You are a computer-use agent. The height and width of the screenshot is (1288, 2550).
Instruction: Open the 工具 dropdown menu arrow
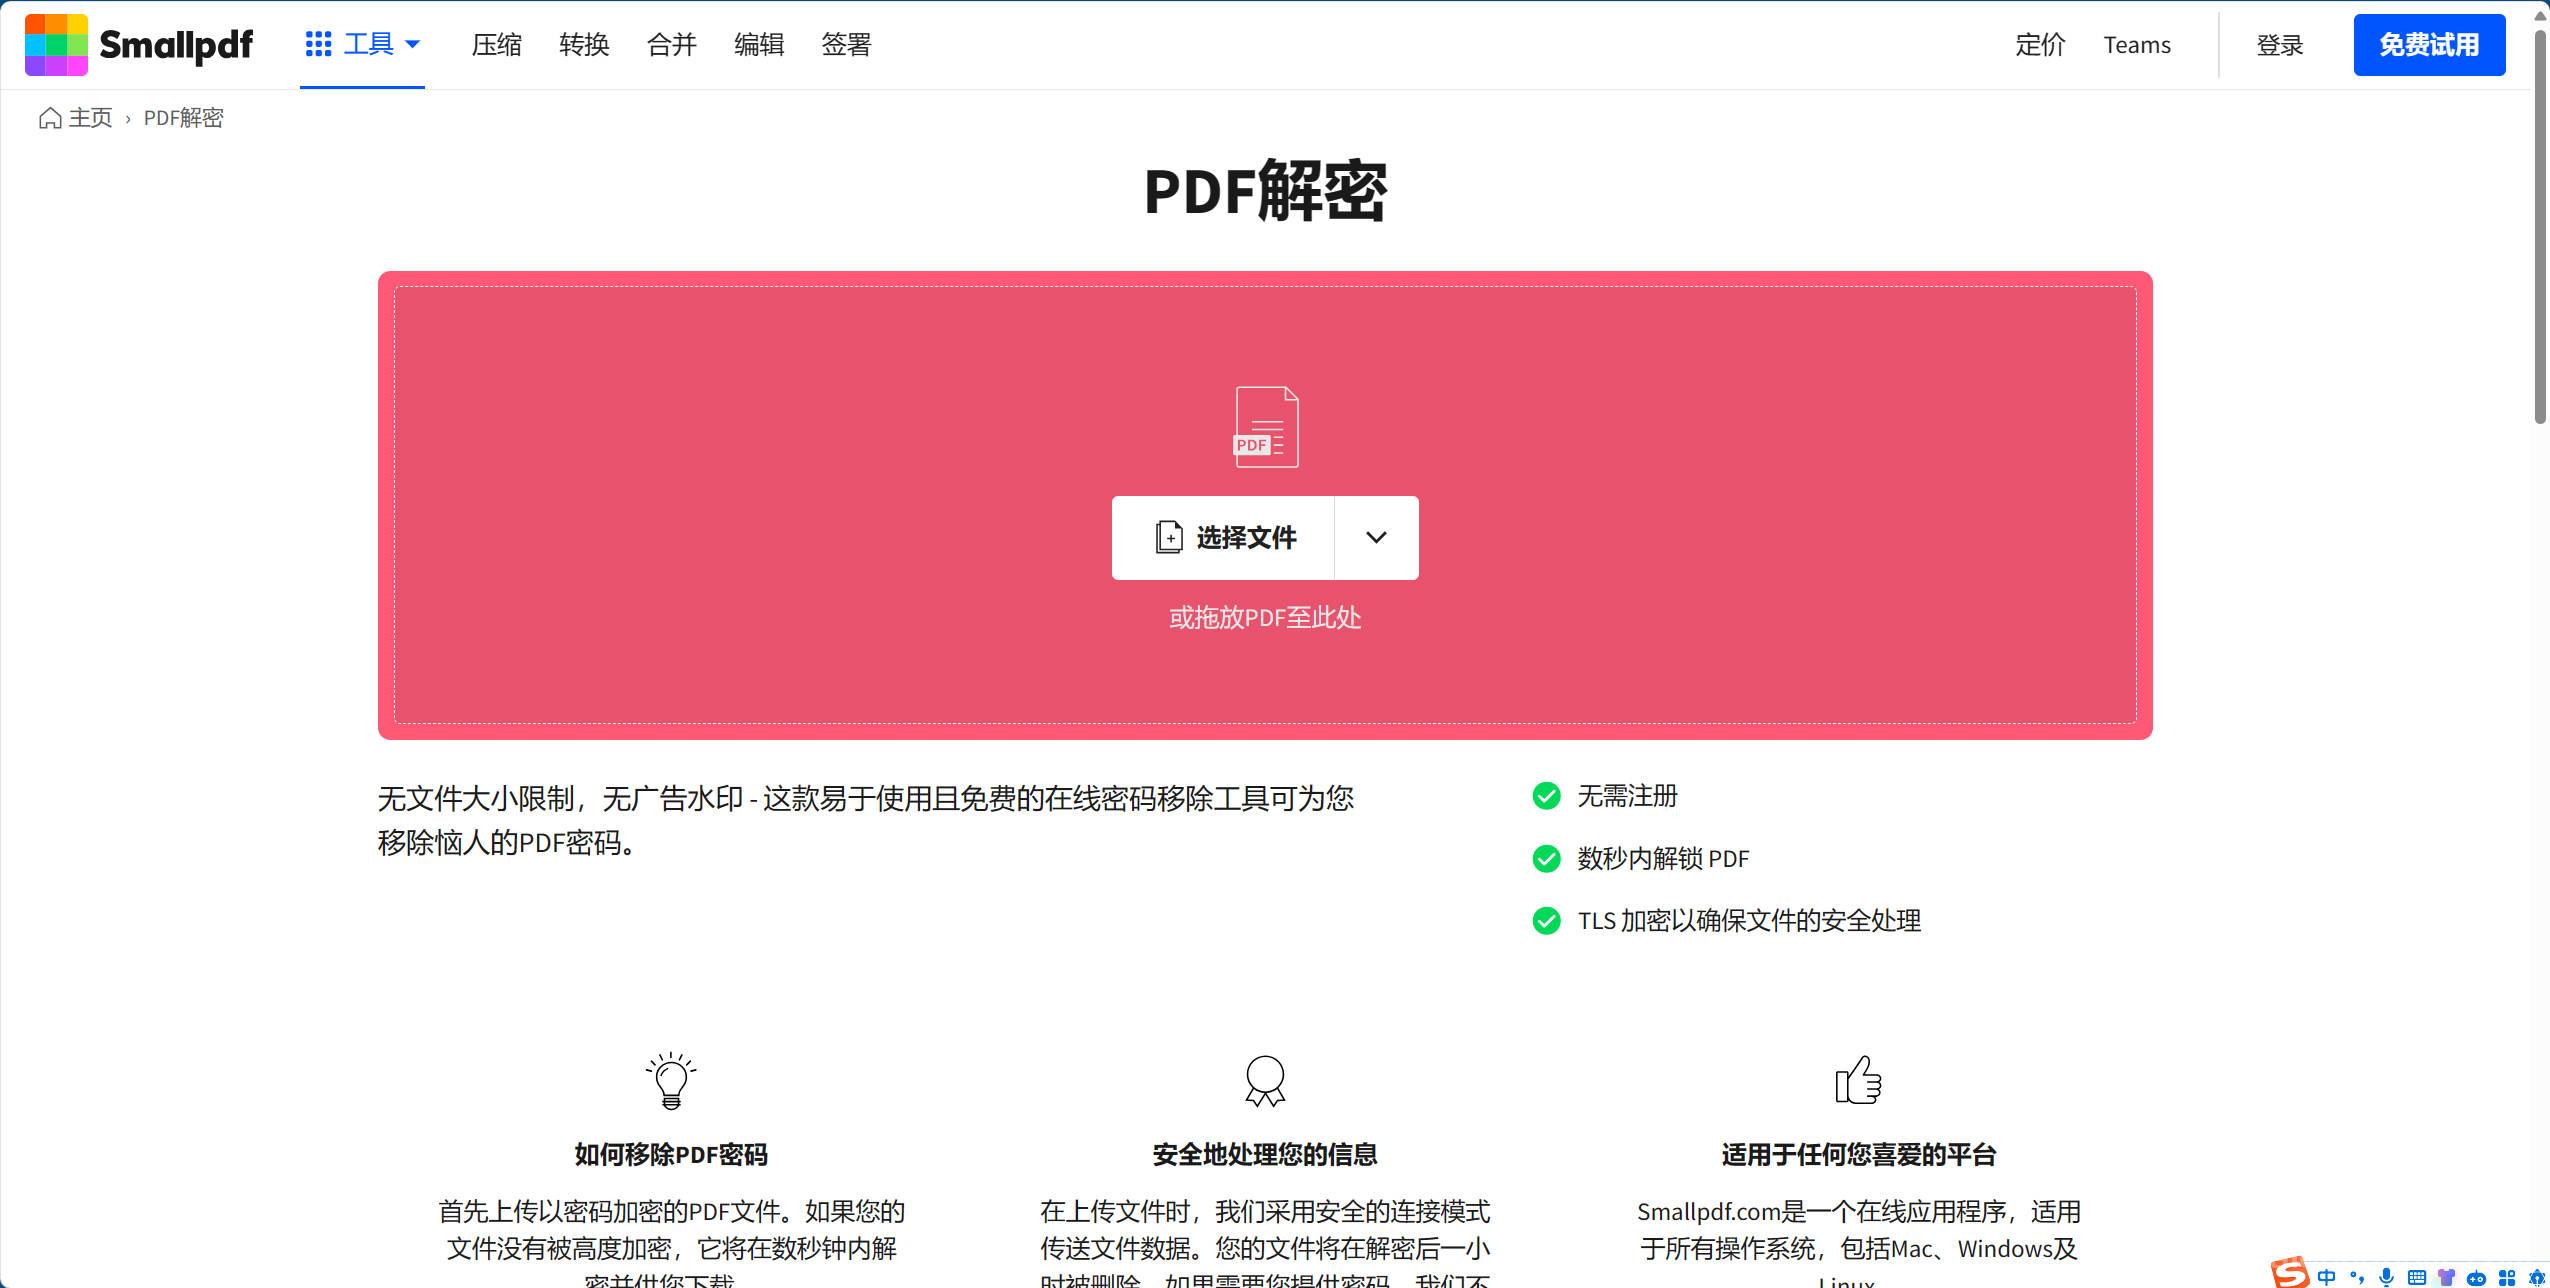pos(412,44)
